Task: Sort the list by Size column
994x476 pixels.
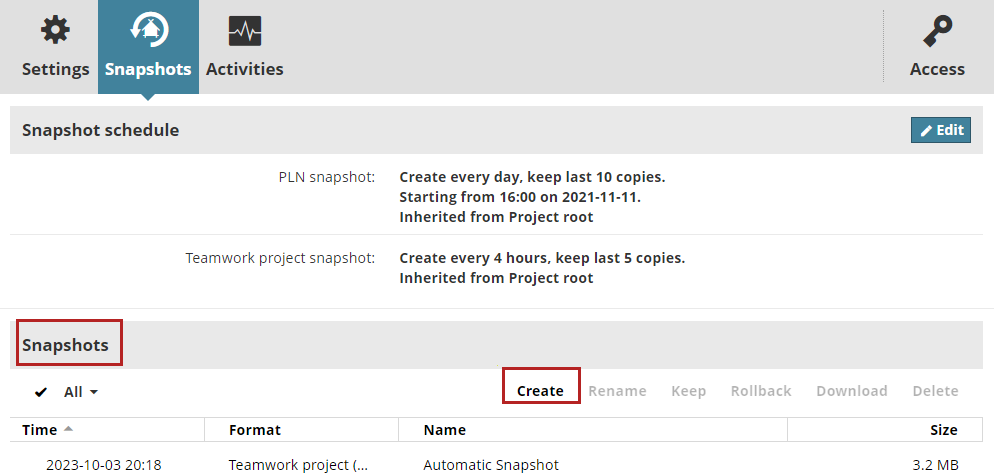Action: [x=942, y=430]
